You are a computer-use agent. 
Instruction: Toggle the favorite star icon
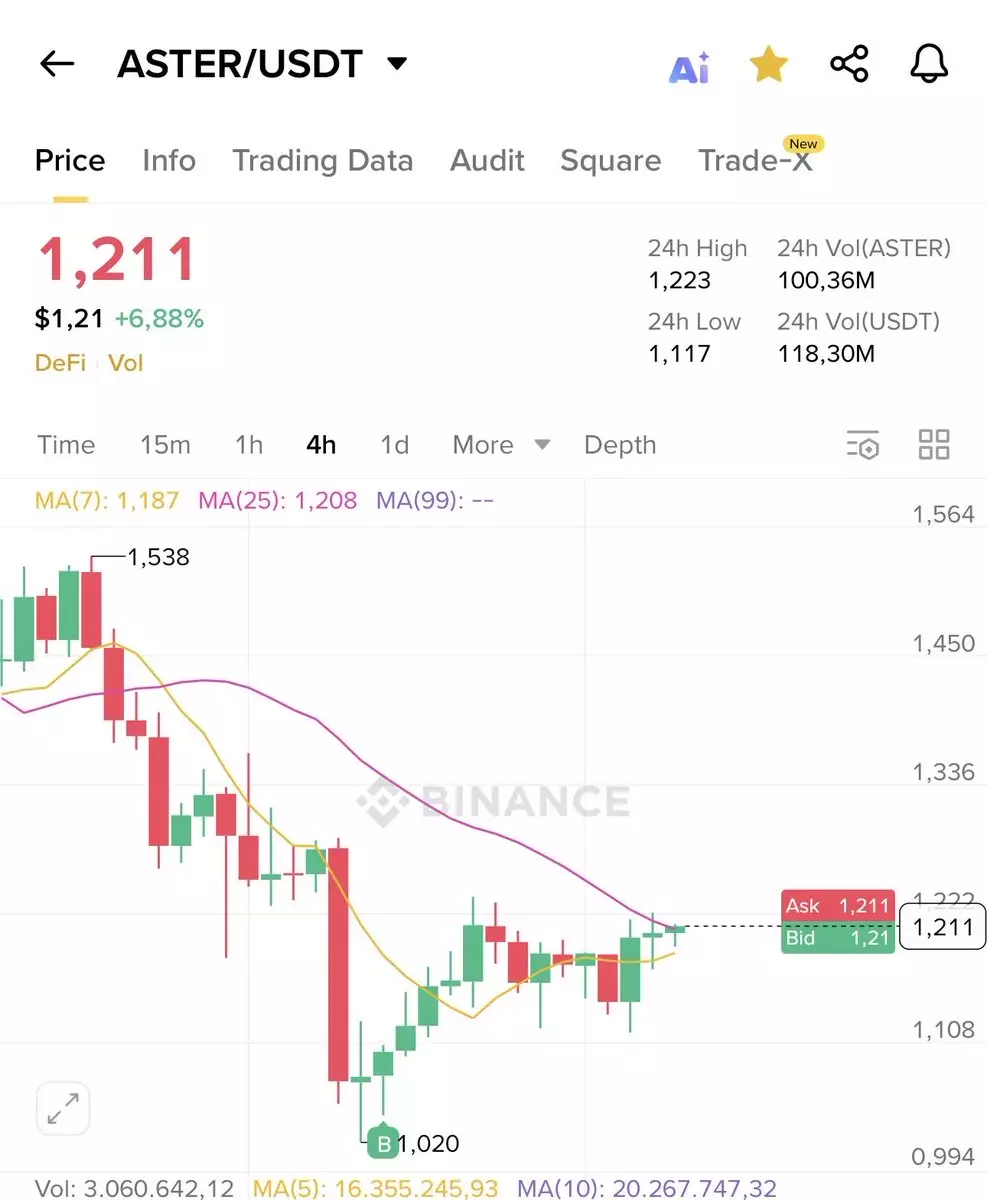point(769,65)
